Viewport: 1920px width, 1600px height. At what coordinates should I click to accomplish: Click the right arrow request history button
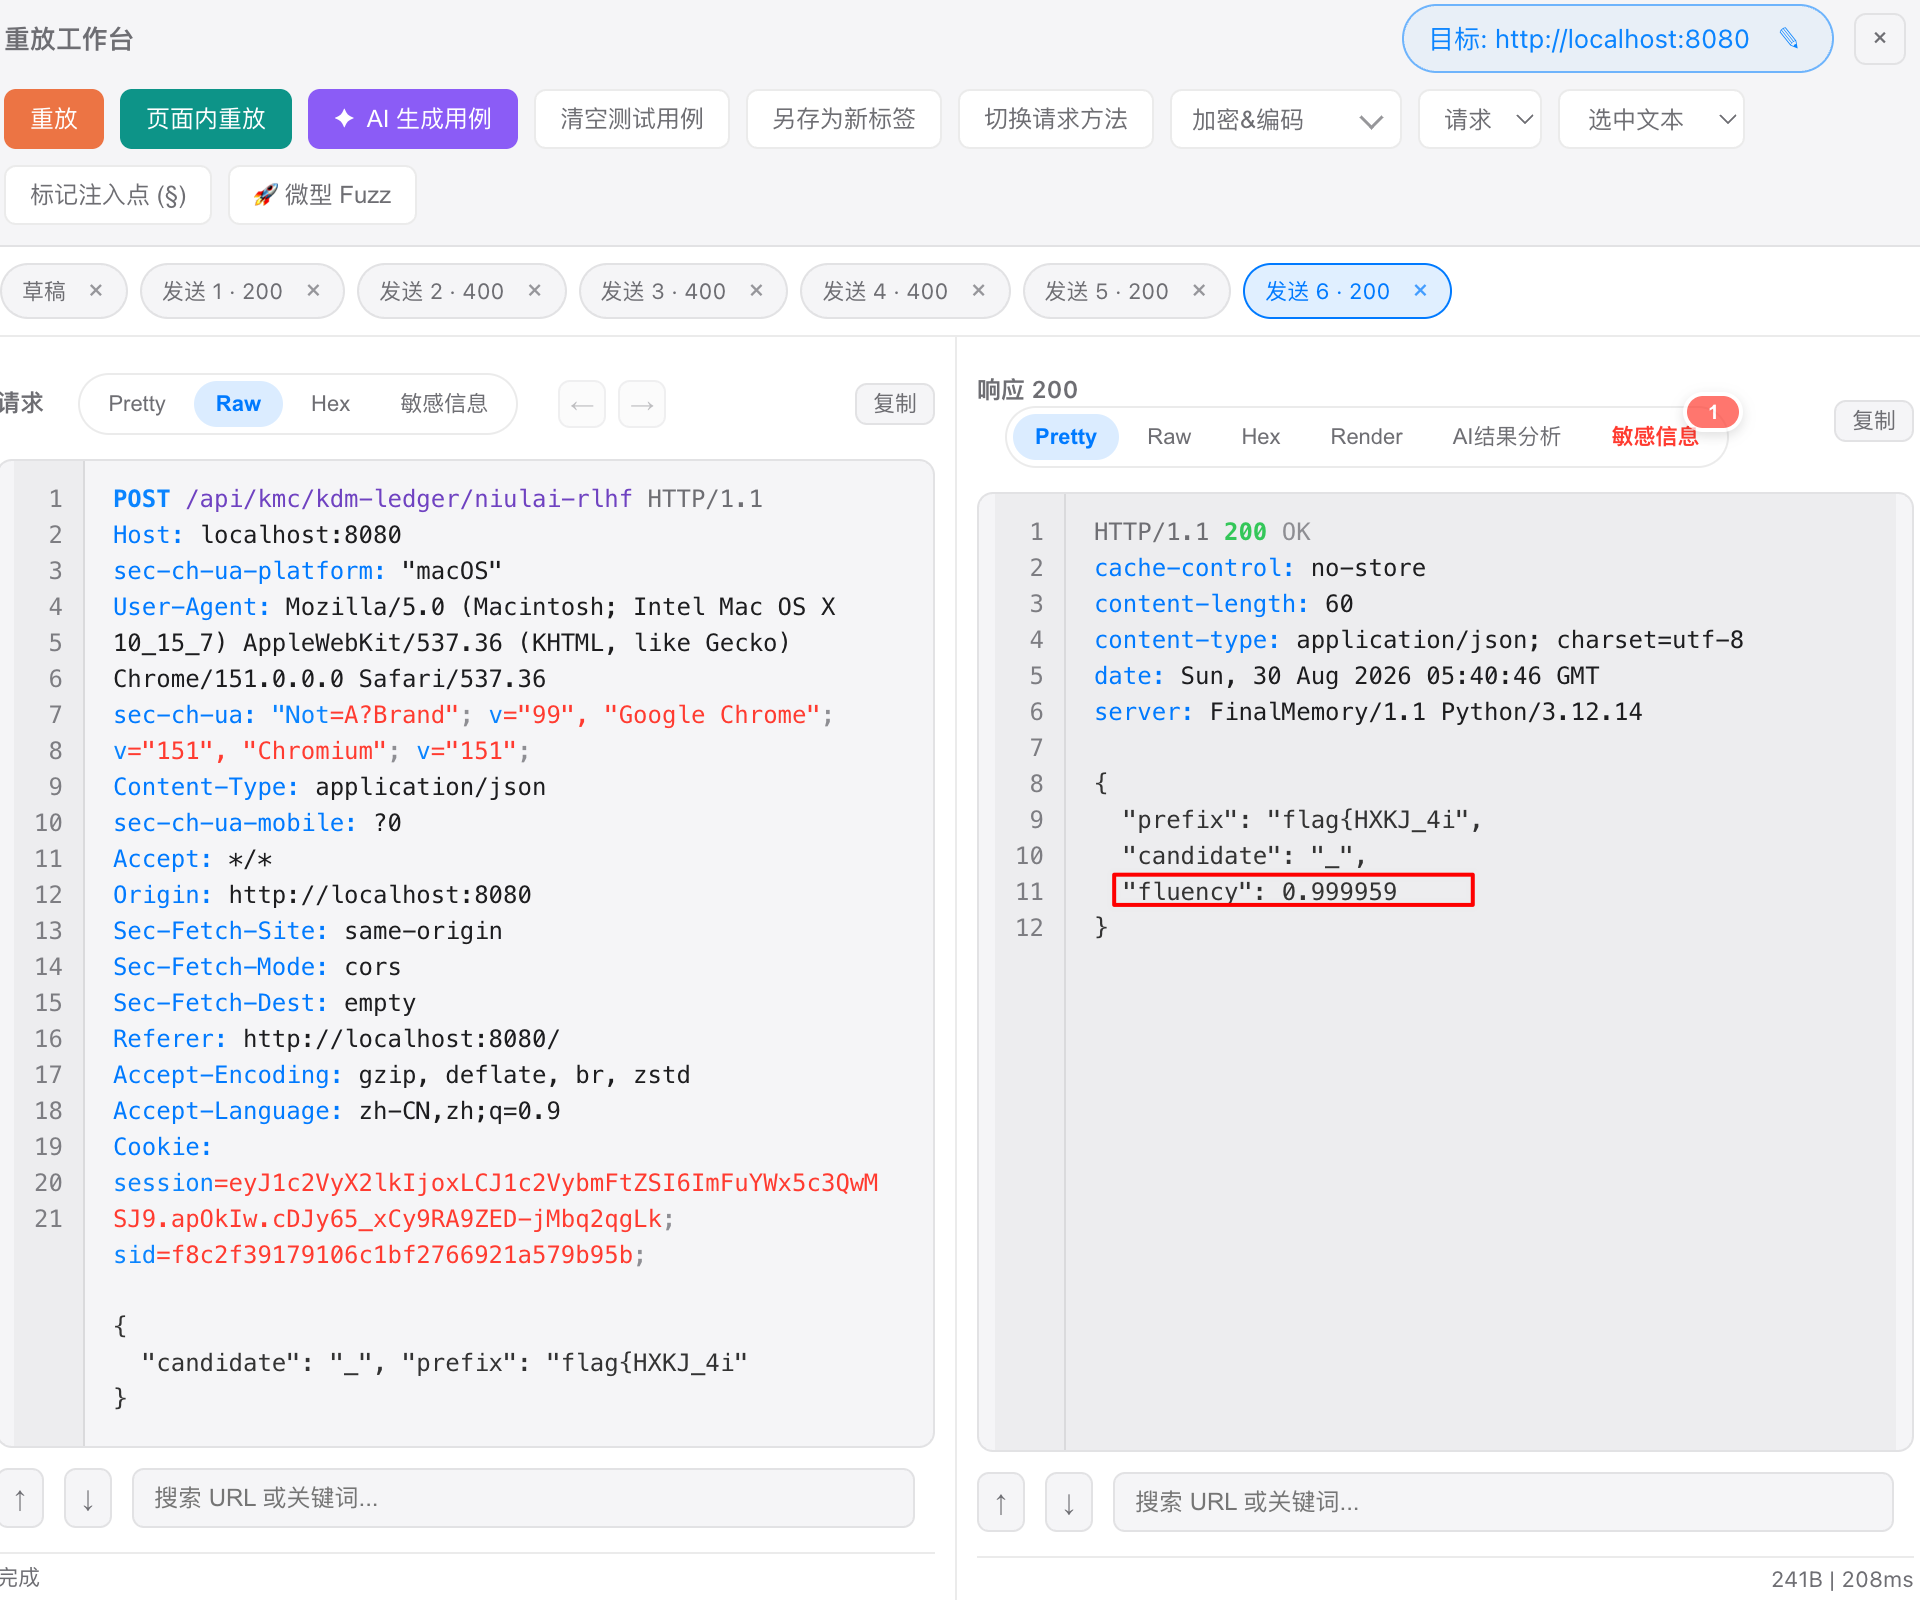pos(642,404)
